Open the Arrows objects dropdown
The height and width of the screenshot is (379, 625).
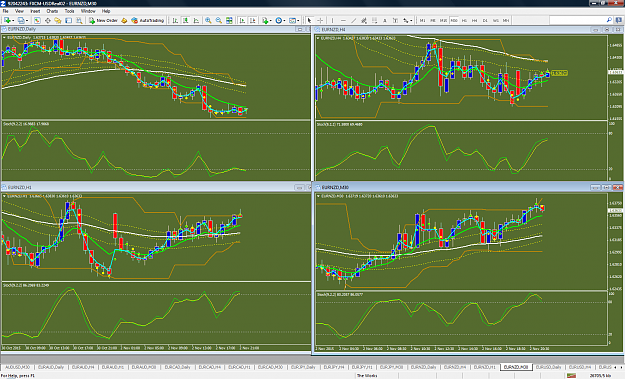click(407, 20)
